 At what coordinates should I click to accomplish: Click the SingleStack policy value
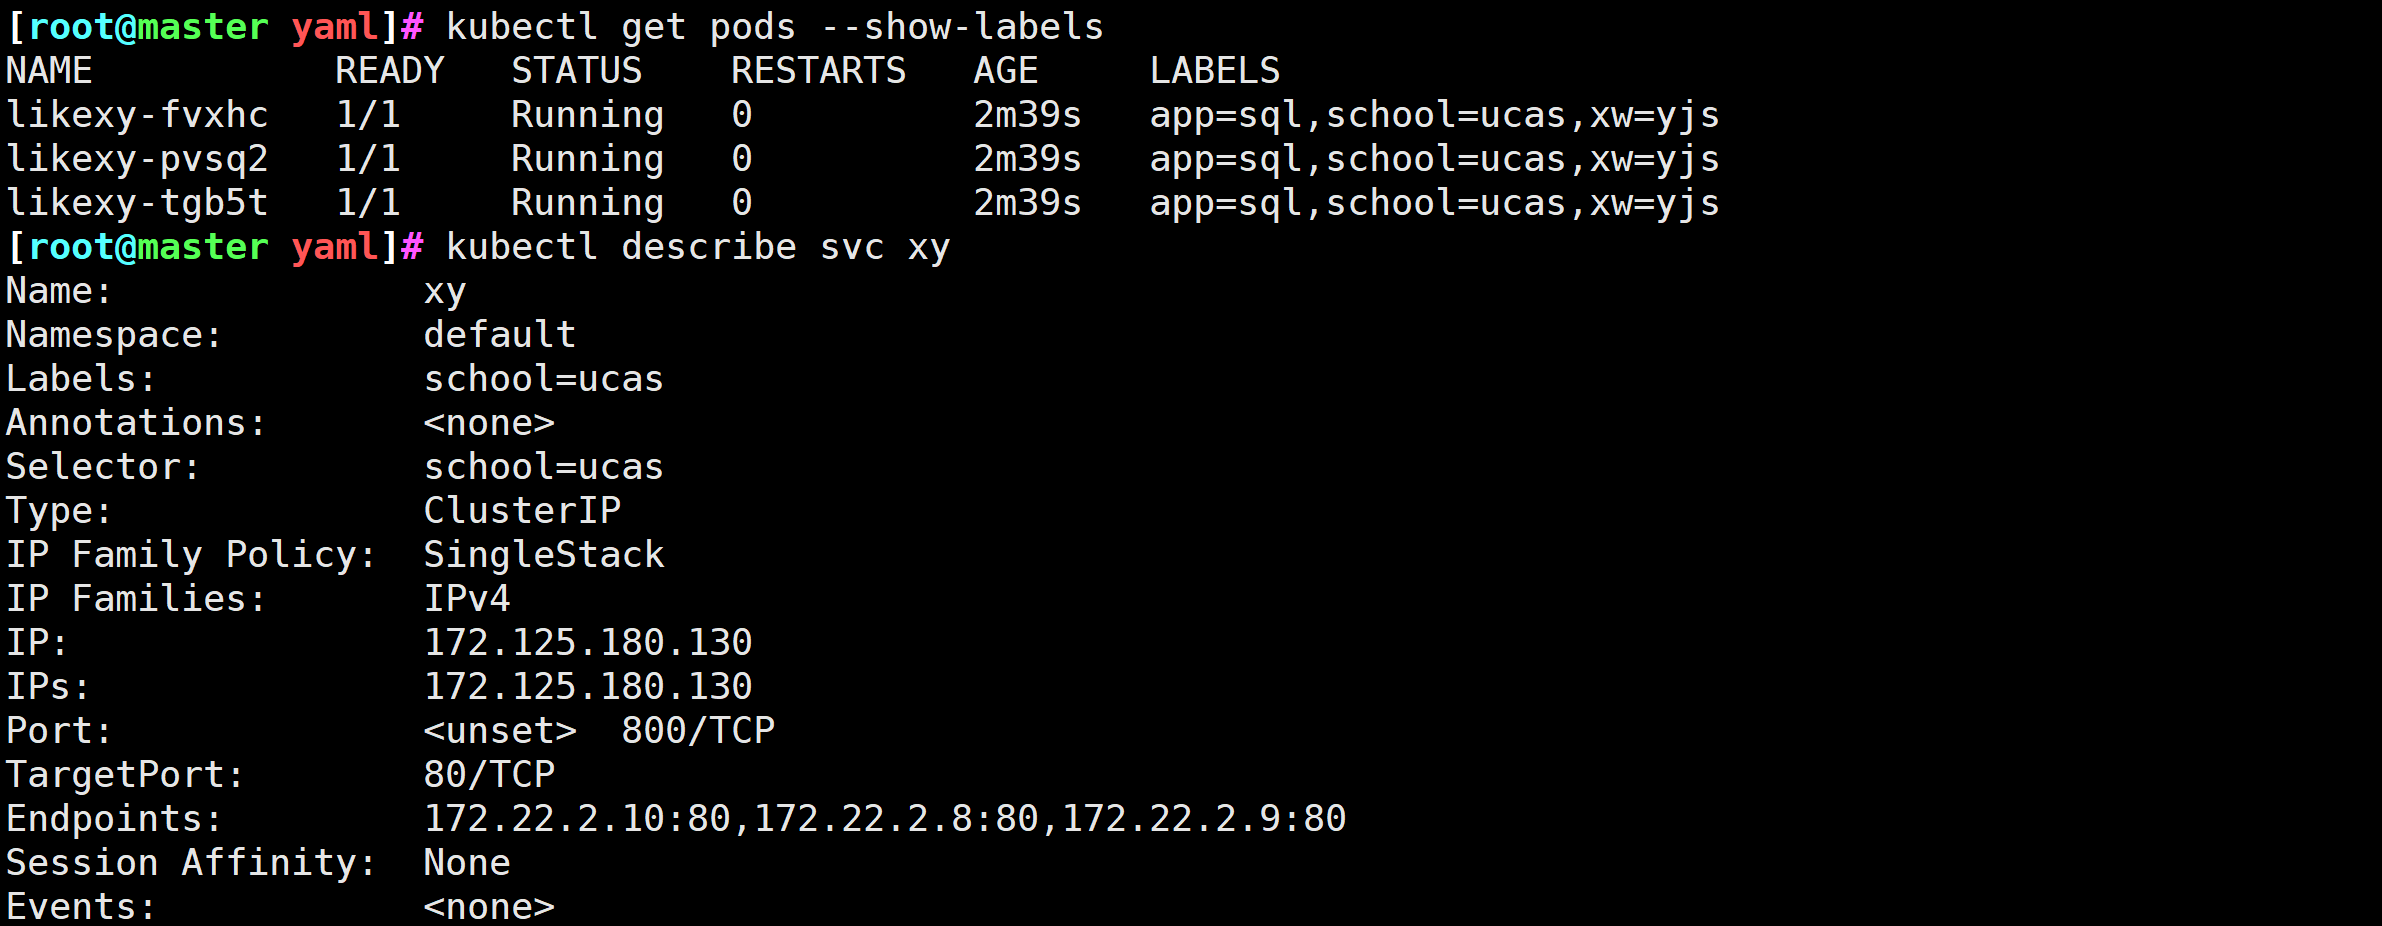click(x=544, y=555)
